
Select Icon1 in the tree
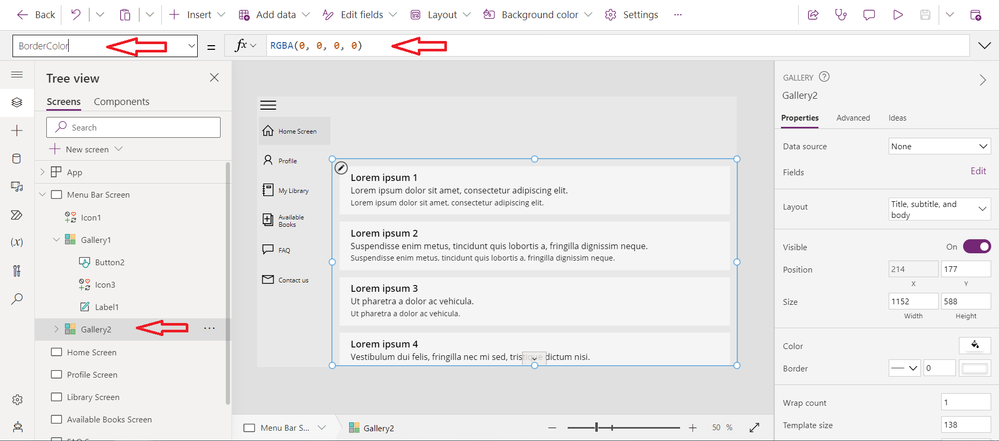[90, 217]
